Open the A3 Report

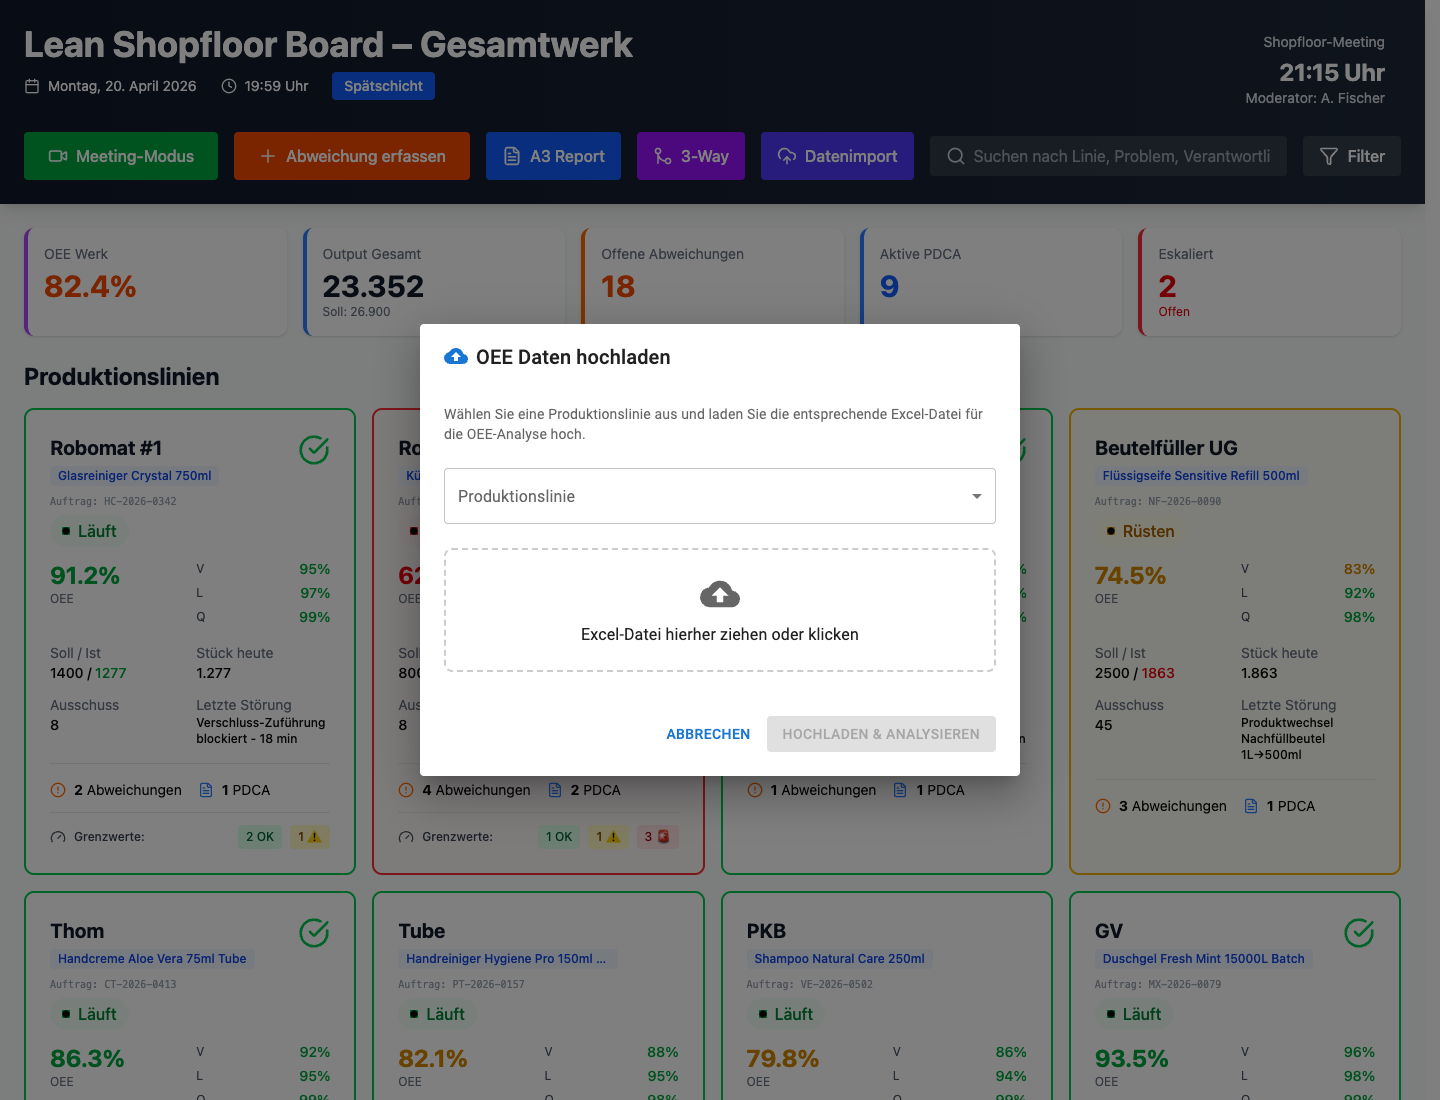[x=553, y=156]
